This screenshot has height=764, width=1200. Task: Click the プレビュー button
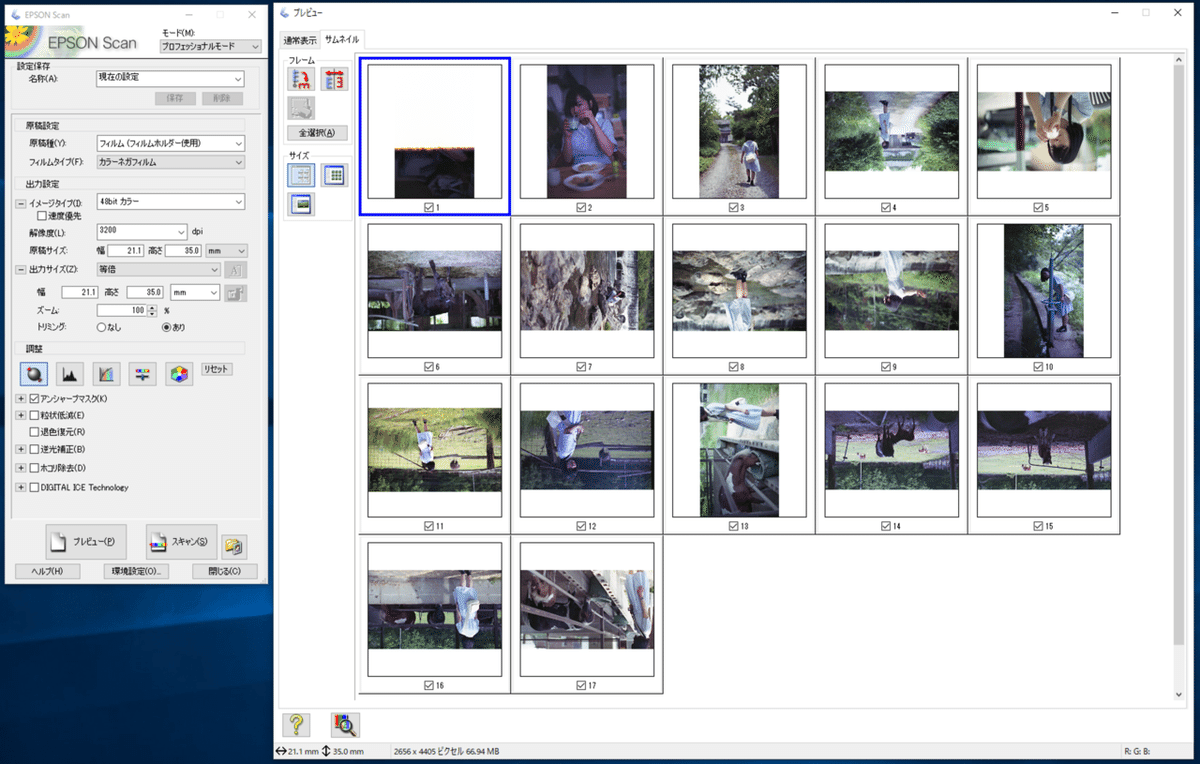pos(86,541)
